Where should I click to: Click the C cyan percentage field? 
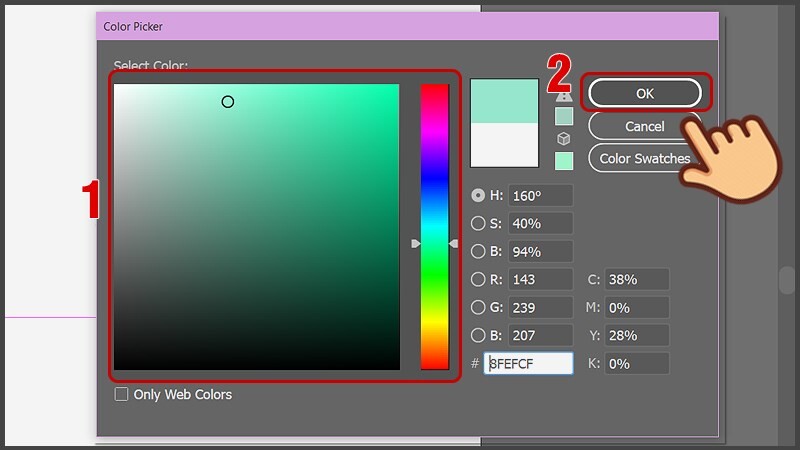(x=637, y=280)
